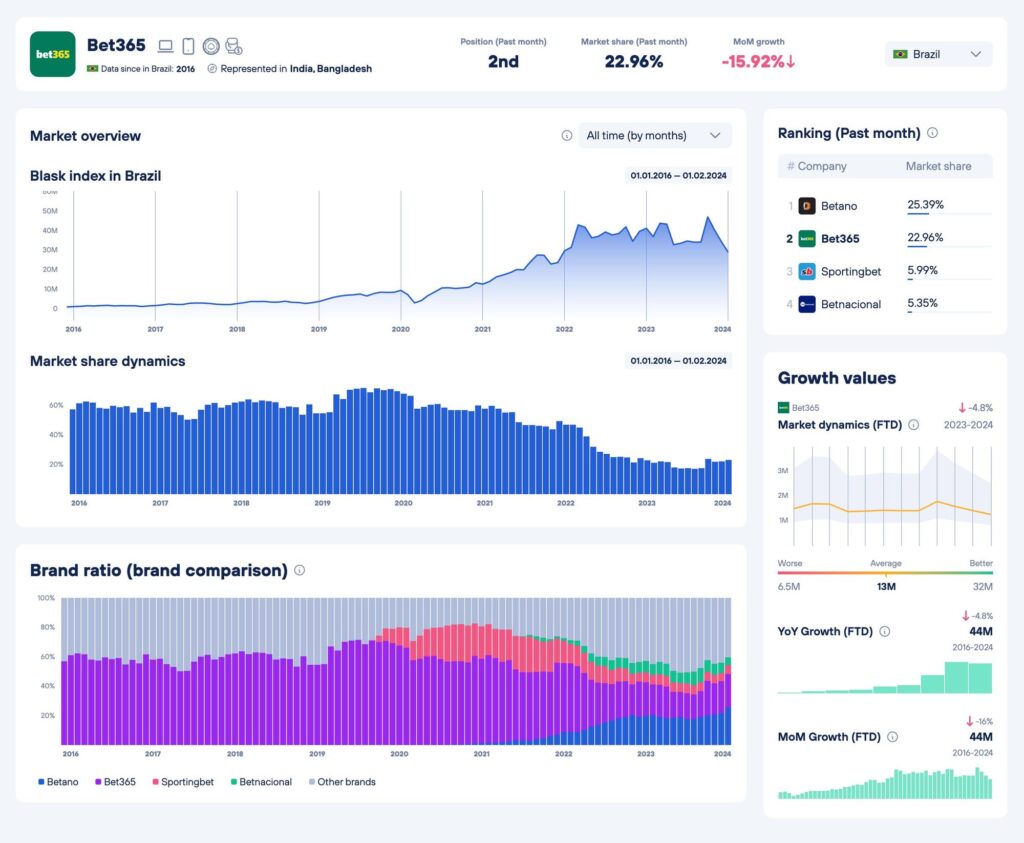The height and width of the screenshot is (843, 1024).
Task: Click the Bet365 logo in the ranking list
Action: [x=807, y=239]
